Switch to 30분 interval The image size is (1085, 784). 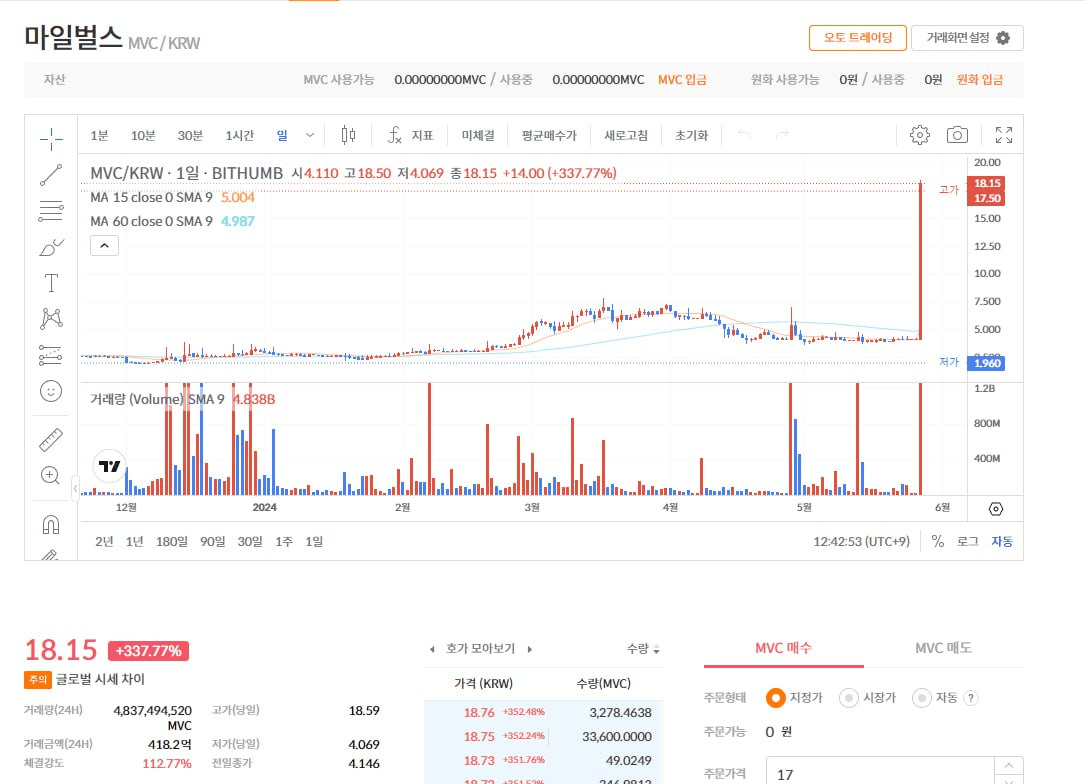(x=190, y=135)
